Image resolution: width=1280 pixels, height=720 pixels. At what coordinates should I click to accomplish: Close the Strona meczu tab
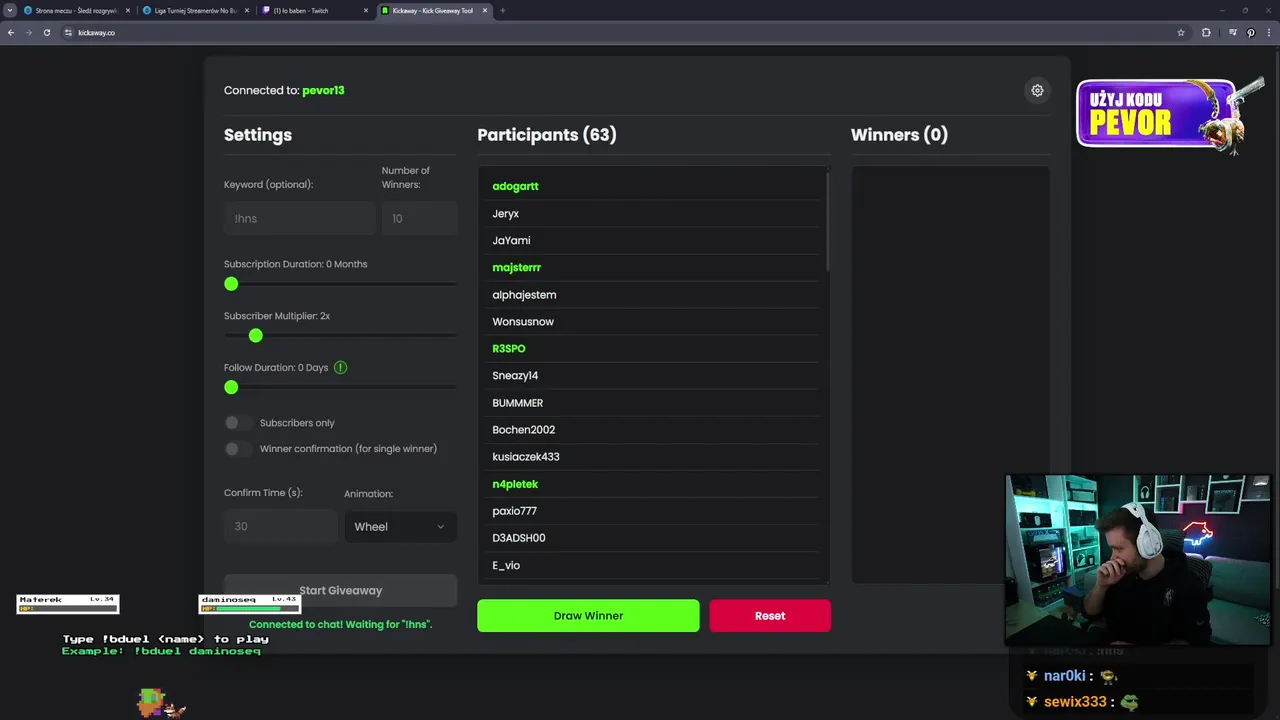[128, 10]
